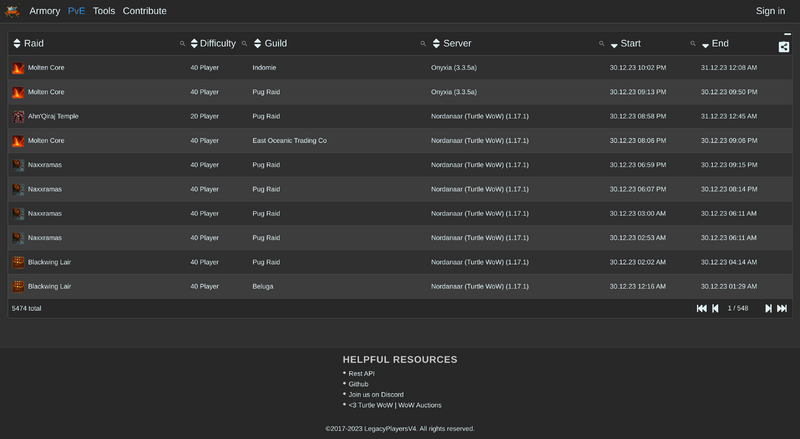Expand the Start column sort arrow
This screenshot has width=800, height=439.
(614, 45)
